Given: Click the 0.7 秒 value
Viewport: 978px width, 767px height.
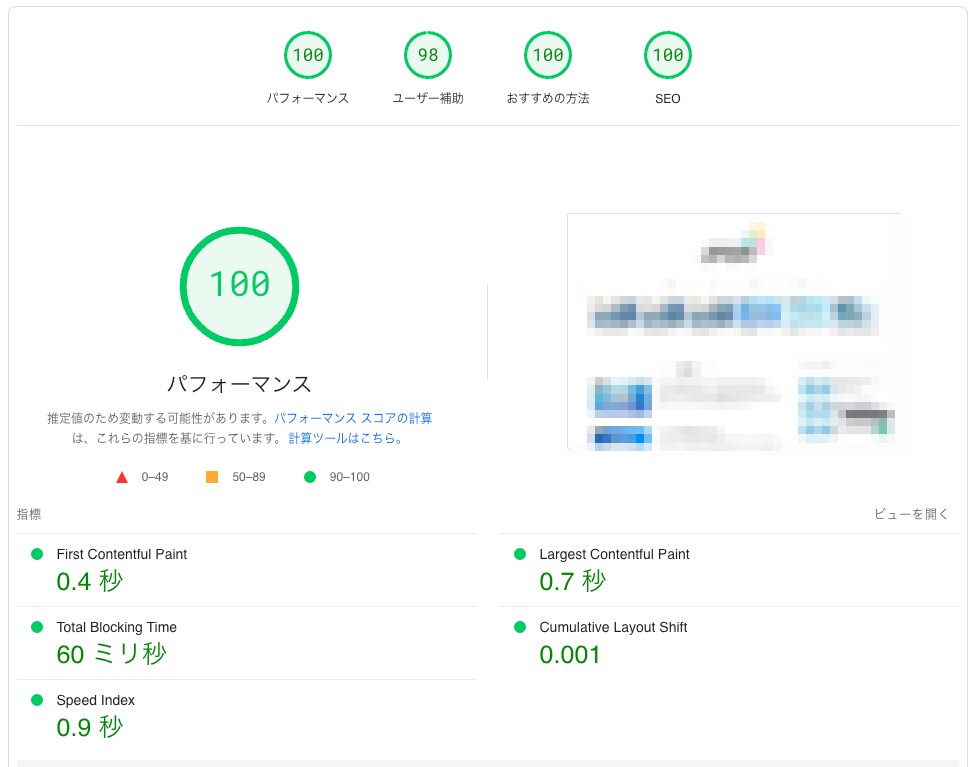Looking at the screenshot, I should 573,581.
